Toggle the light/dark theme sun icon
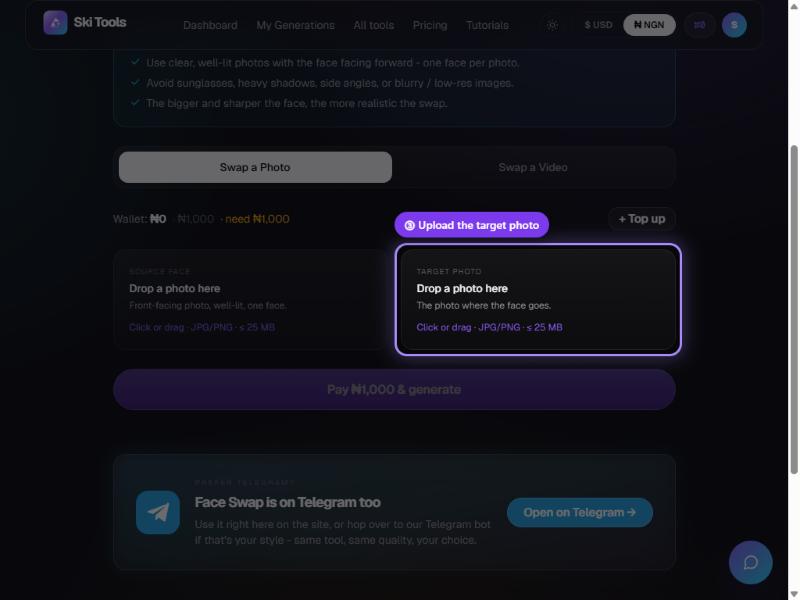Image resolution: width=800 pixels, height=600 pixels. point(552,25)
